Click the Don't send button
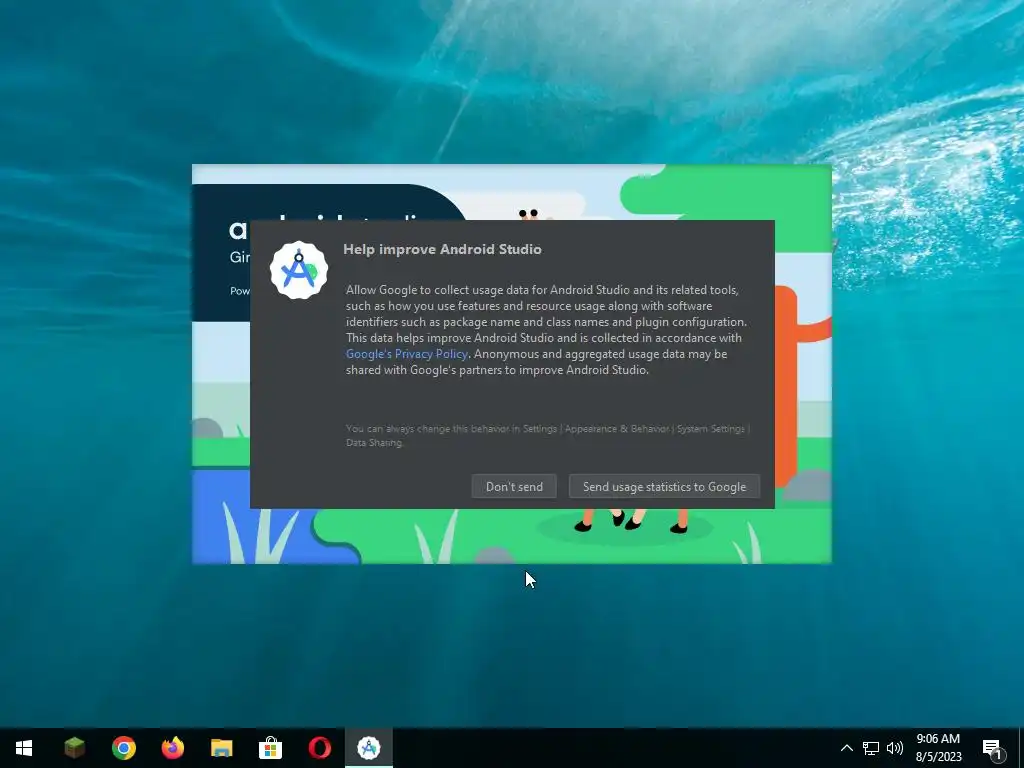Screen dimensions: 1024x768 [x=514, y=487]
